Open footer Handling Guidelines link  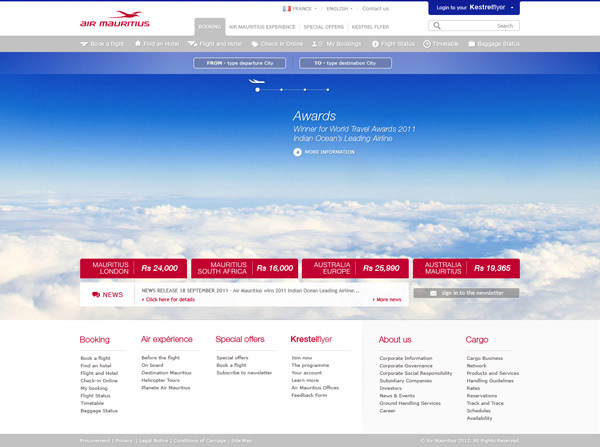[x=490, y=381]
